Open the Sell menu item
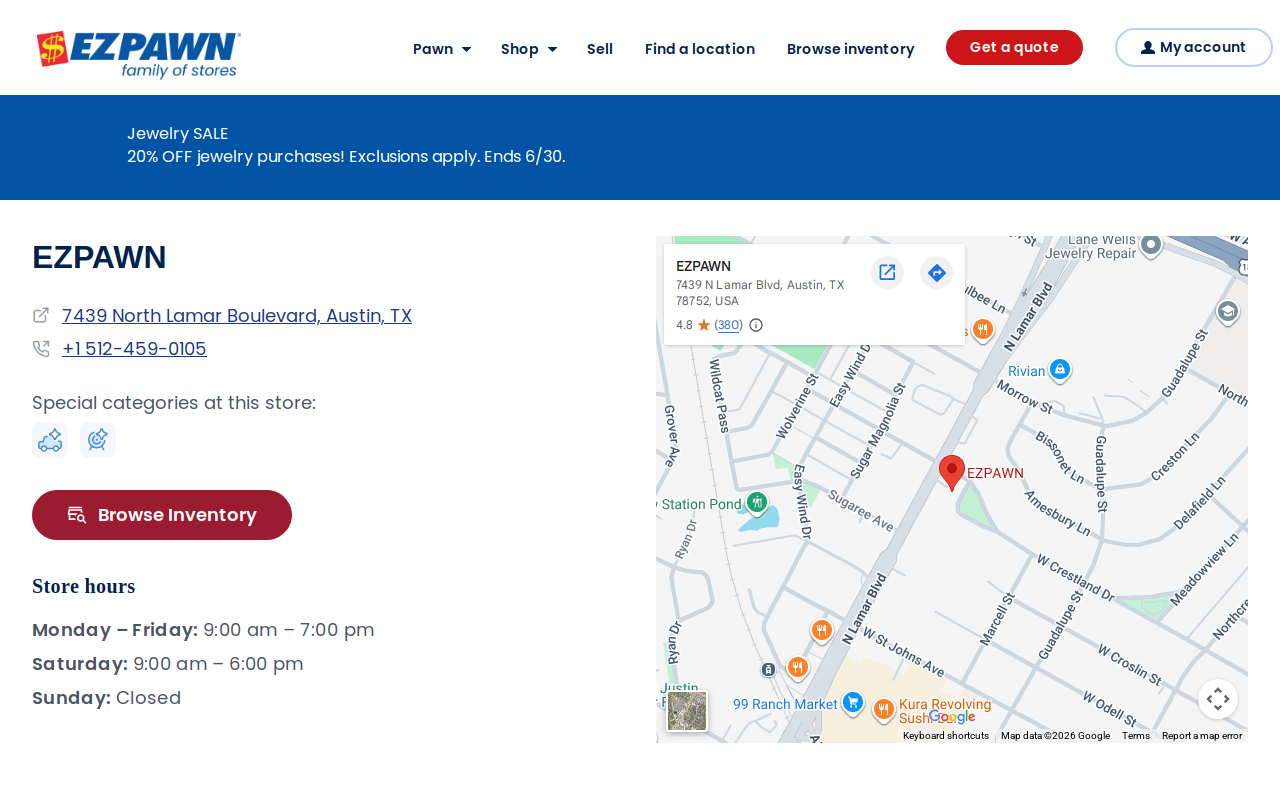The width and height of the screenshot is (1280, 800). (x=600, y=49)
